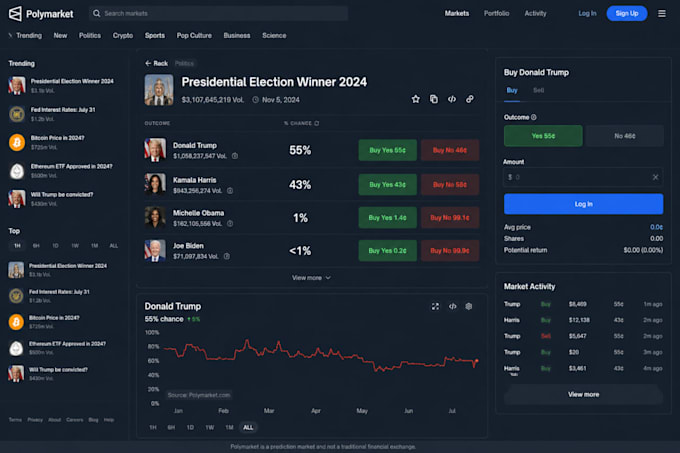Viewport: 680px width, 453px height.
Task: Click the Terms footer link
Action: point(15,420)
